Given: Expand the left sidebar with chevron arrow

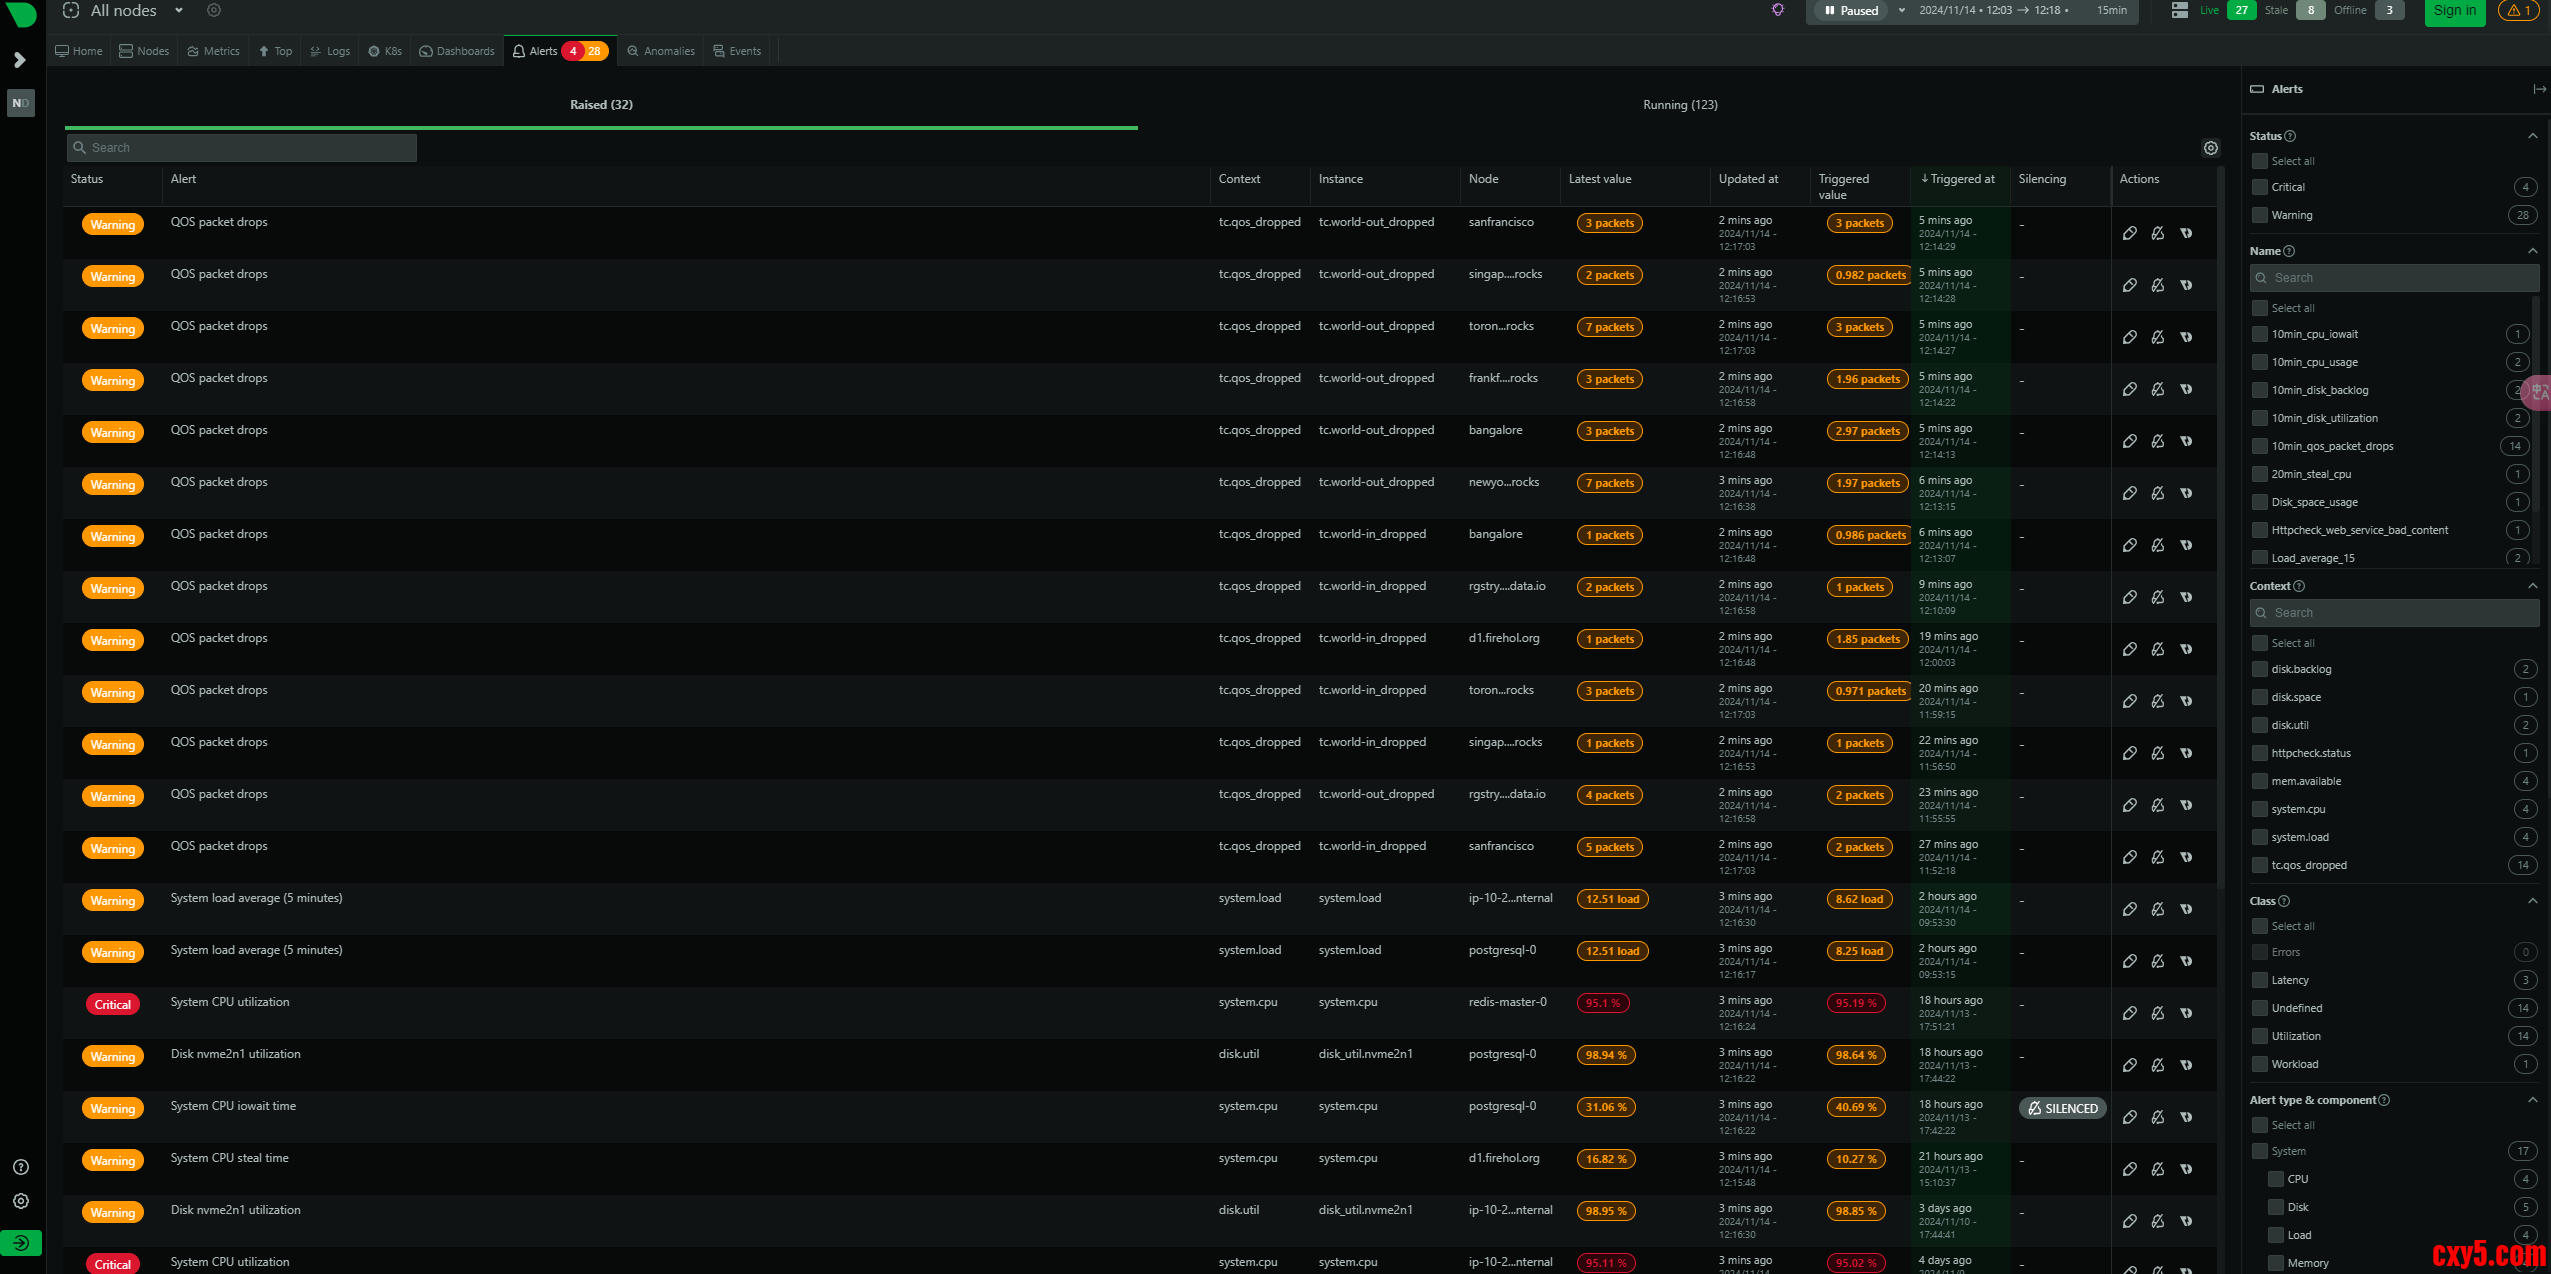Looking at the screenshot, I should [19, 60].
